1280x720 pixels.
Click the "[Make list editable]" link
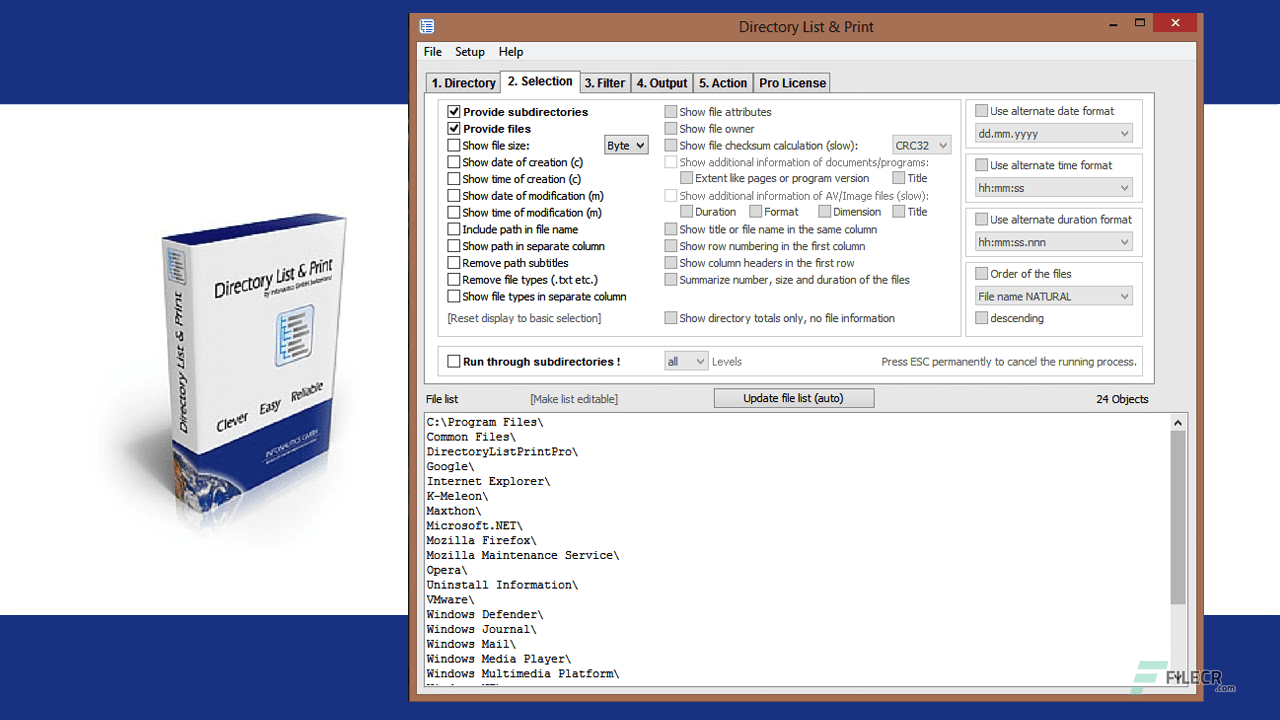[x=572, y=398]
